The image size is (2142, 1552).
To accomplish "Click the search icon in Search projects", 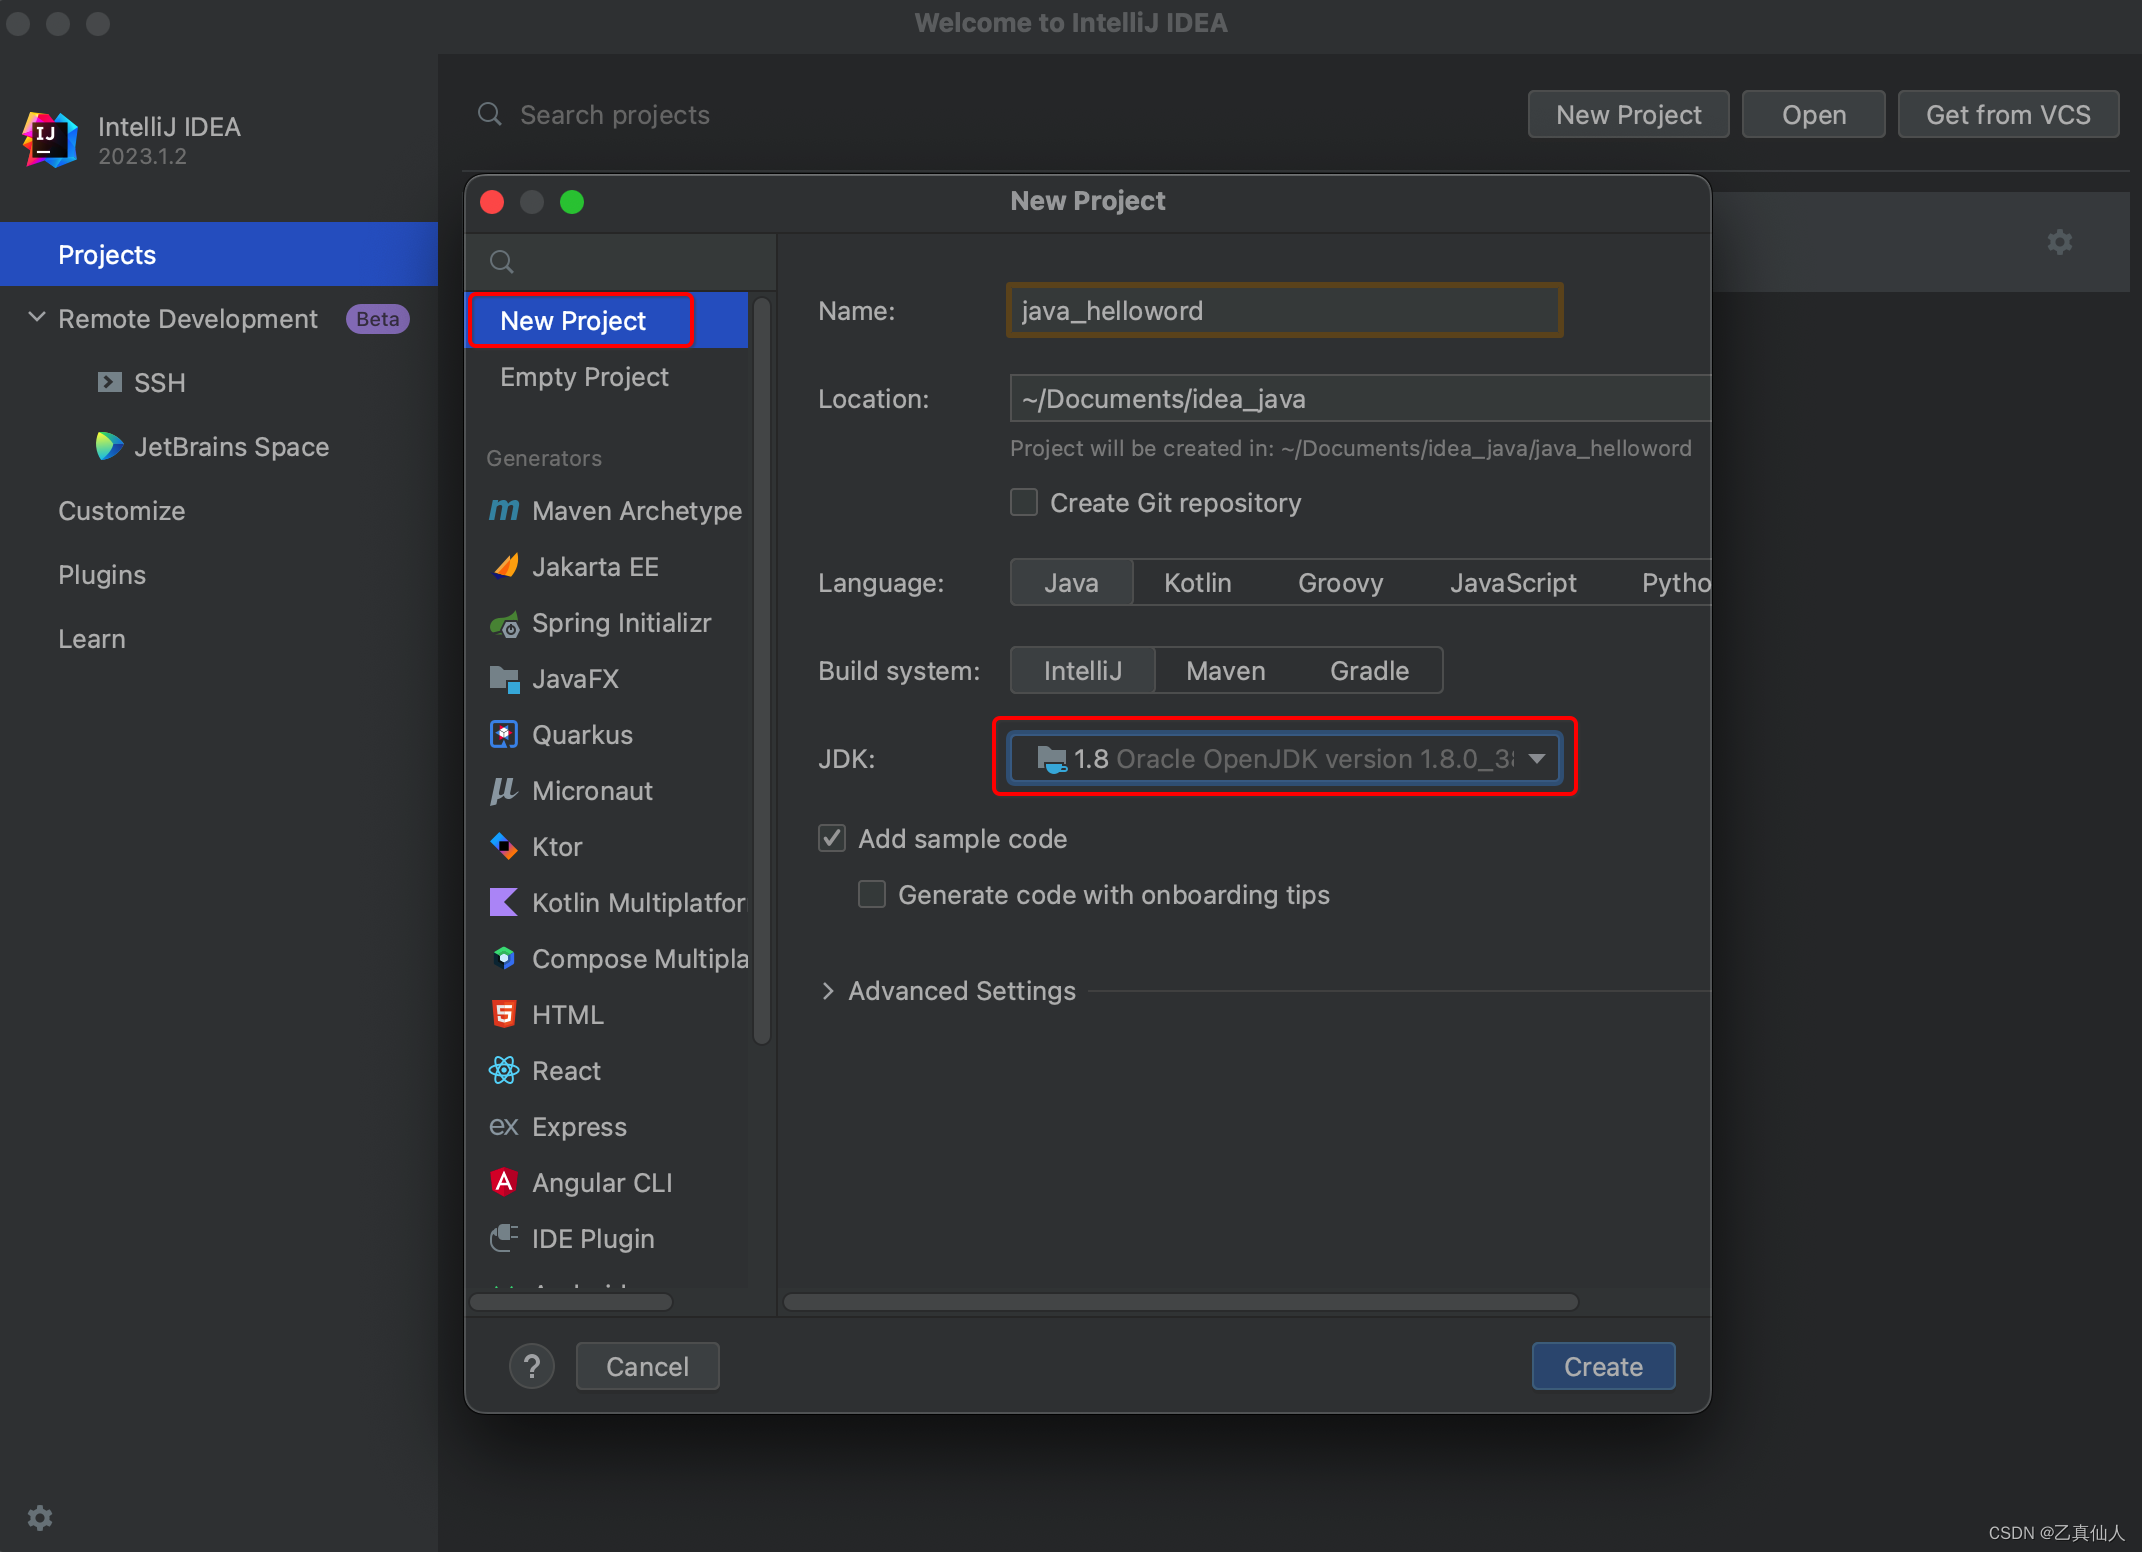I will click(490, 114).
